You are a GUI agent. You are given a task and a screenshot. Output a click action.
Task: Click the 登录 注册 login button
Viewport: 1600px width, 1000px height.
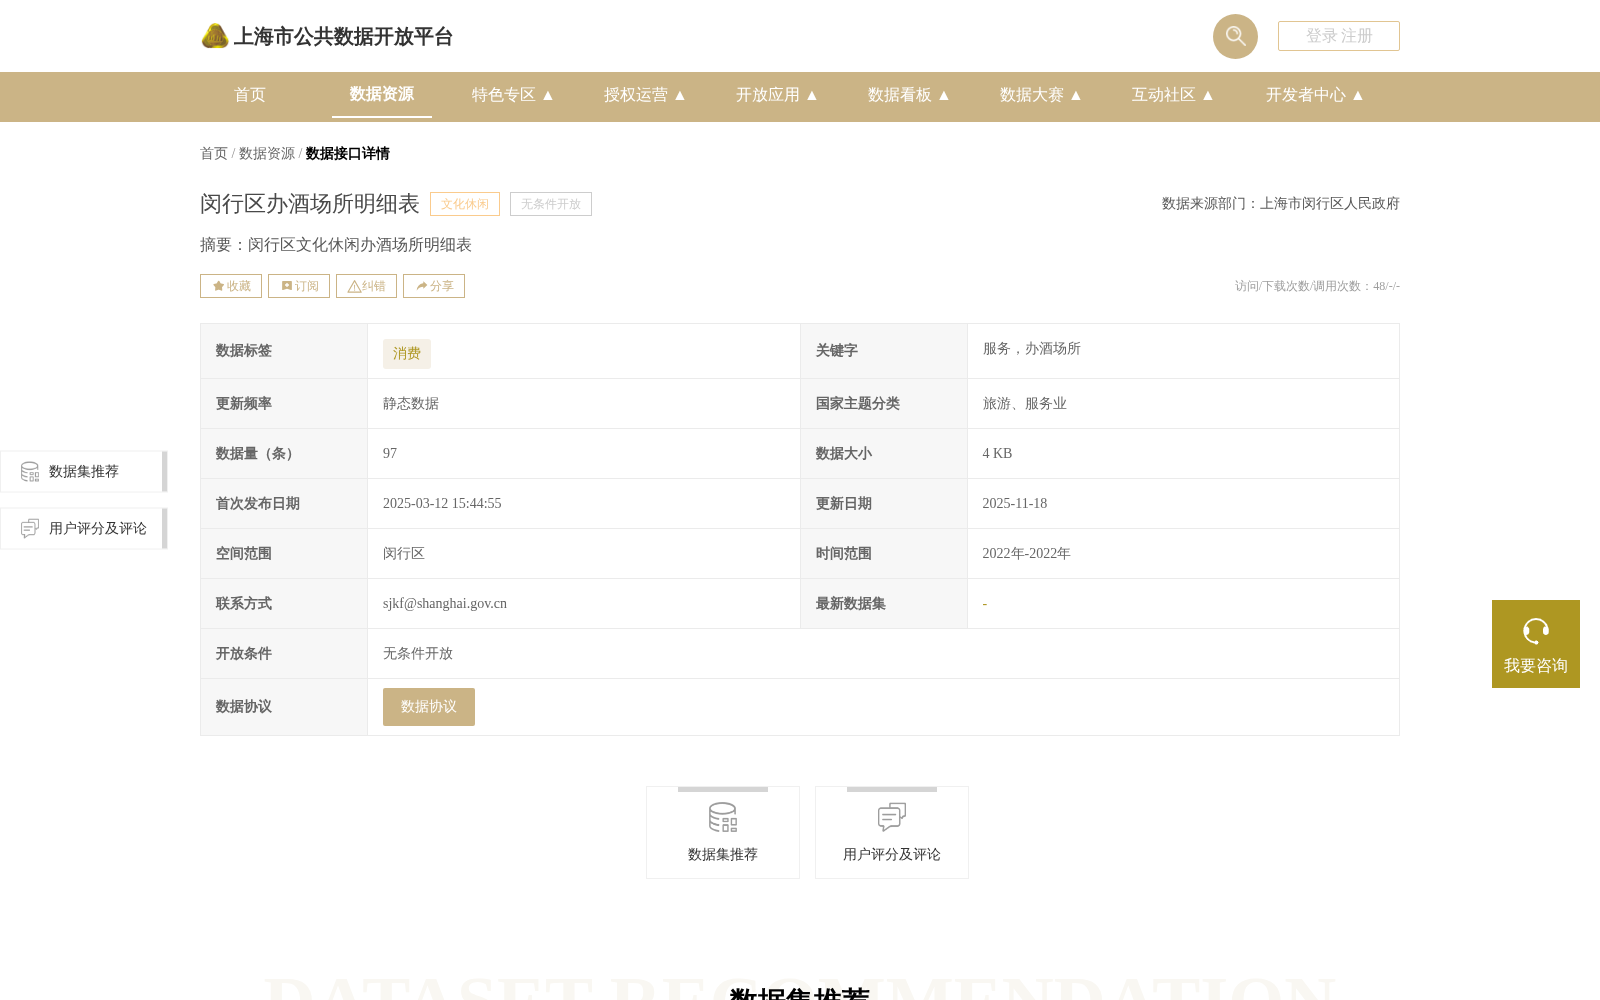[x=1338, y=36]
